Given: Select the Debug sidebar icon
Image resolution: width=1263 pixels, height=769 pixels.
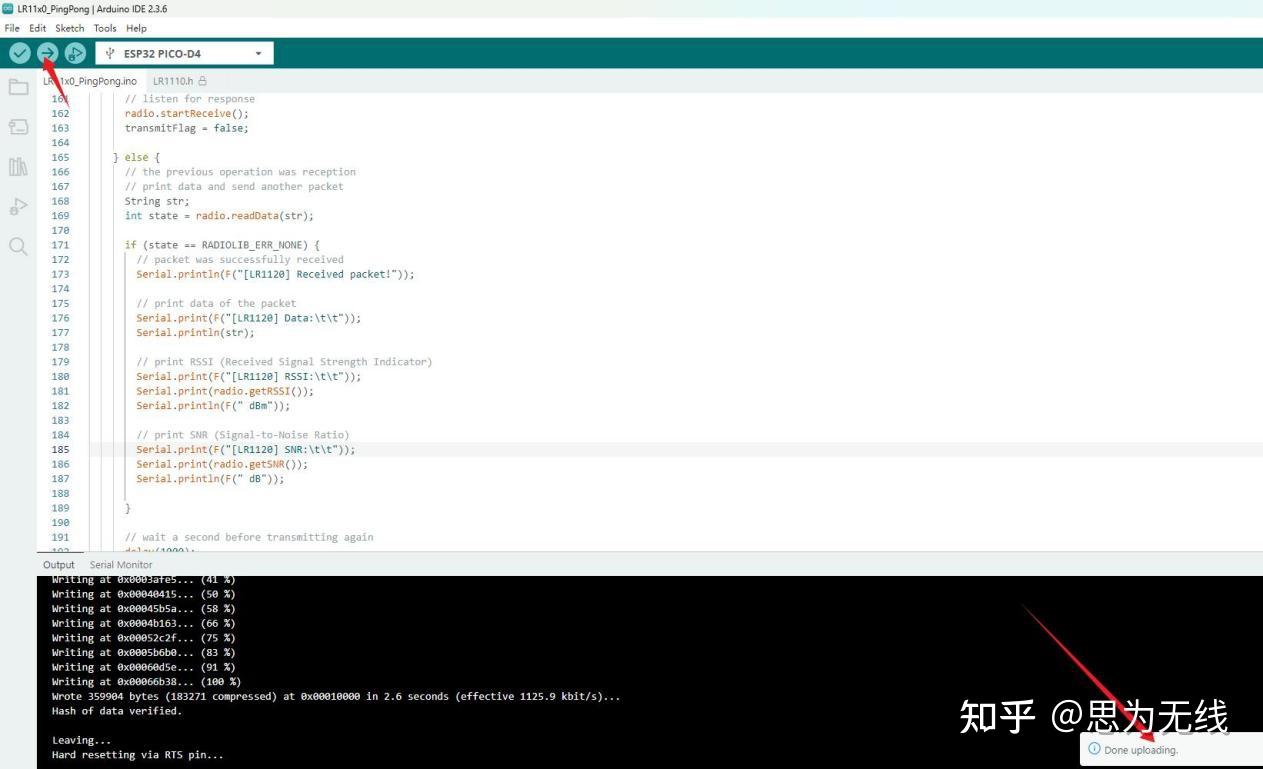Looking at the screenshot, I should click(18, 206).
